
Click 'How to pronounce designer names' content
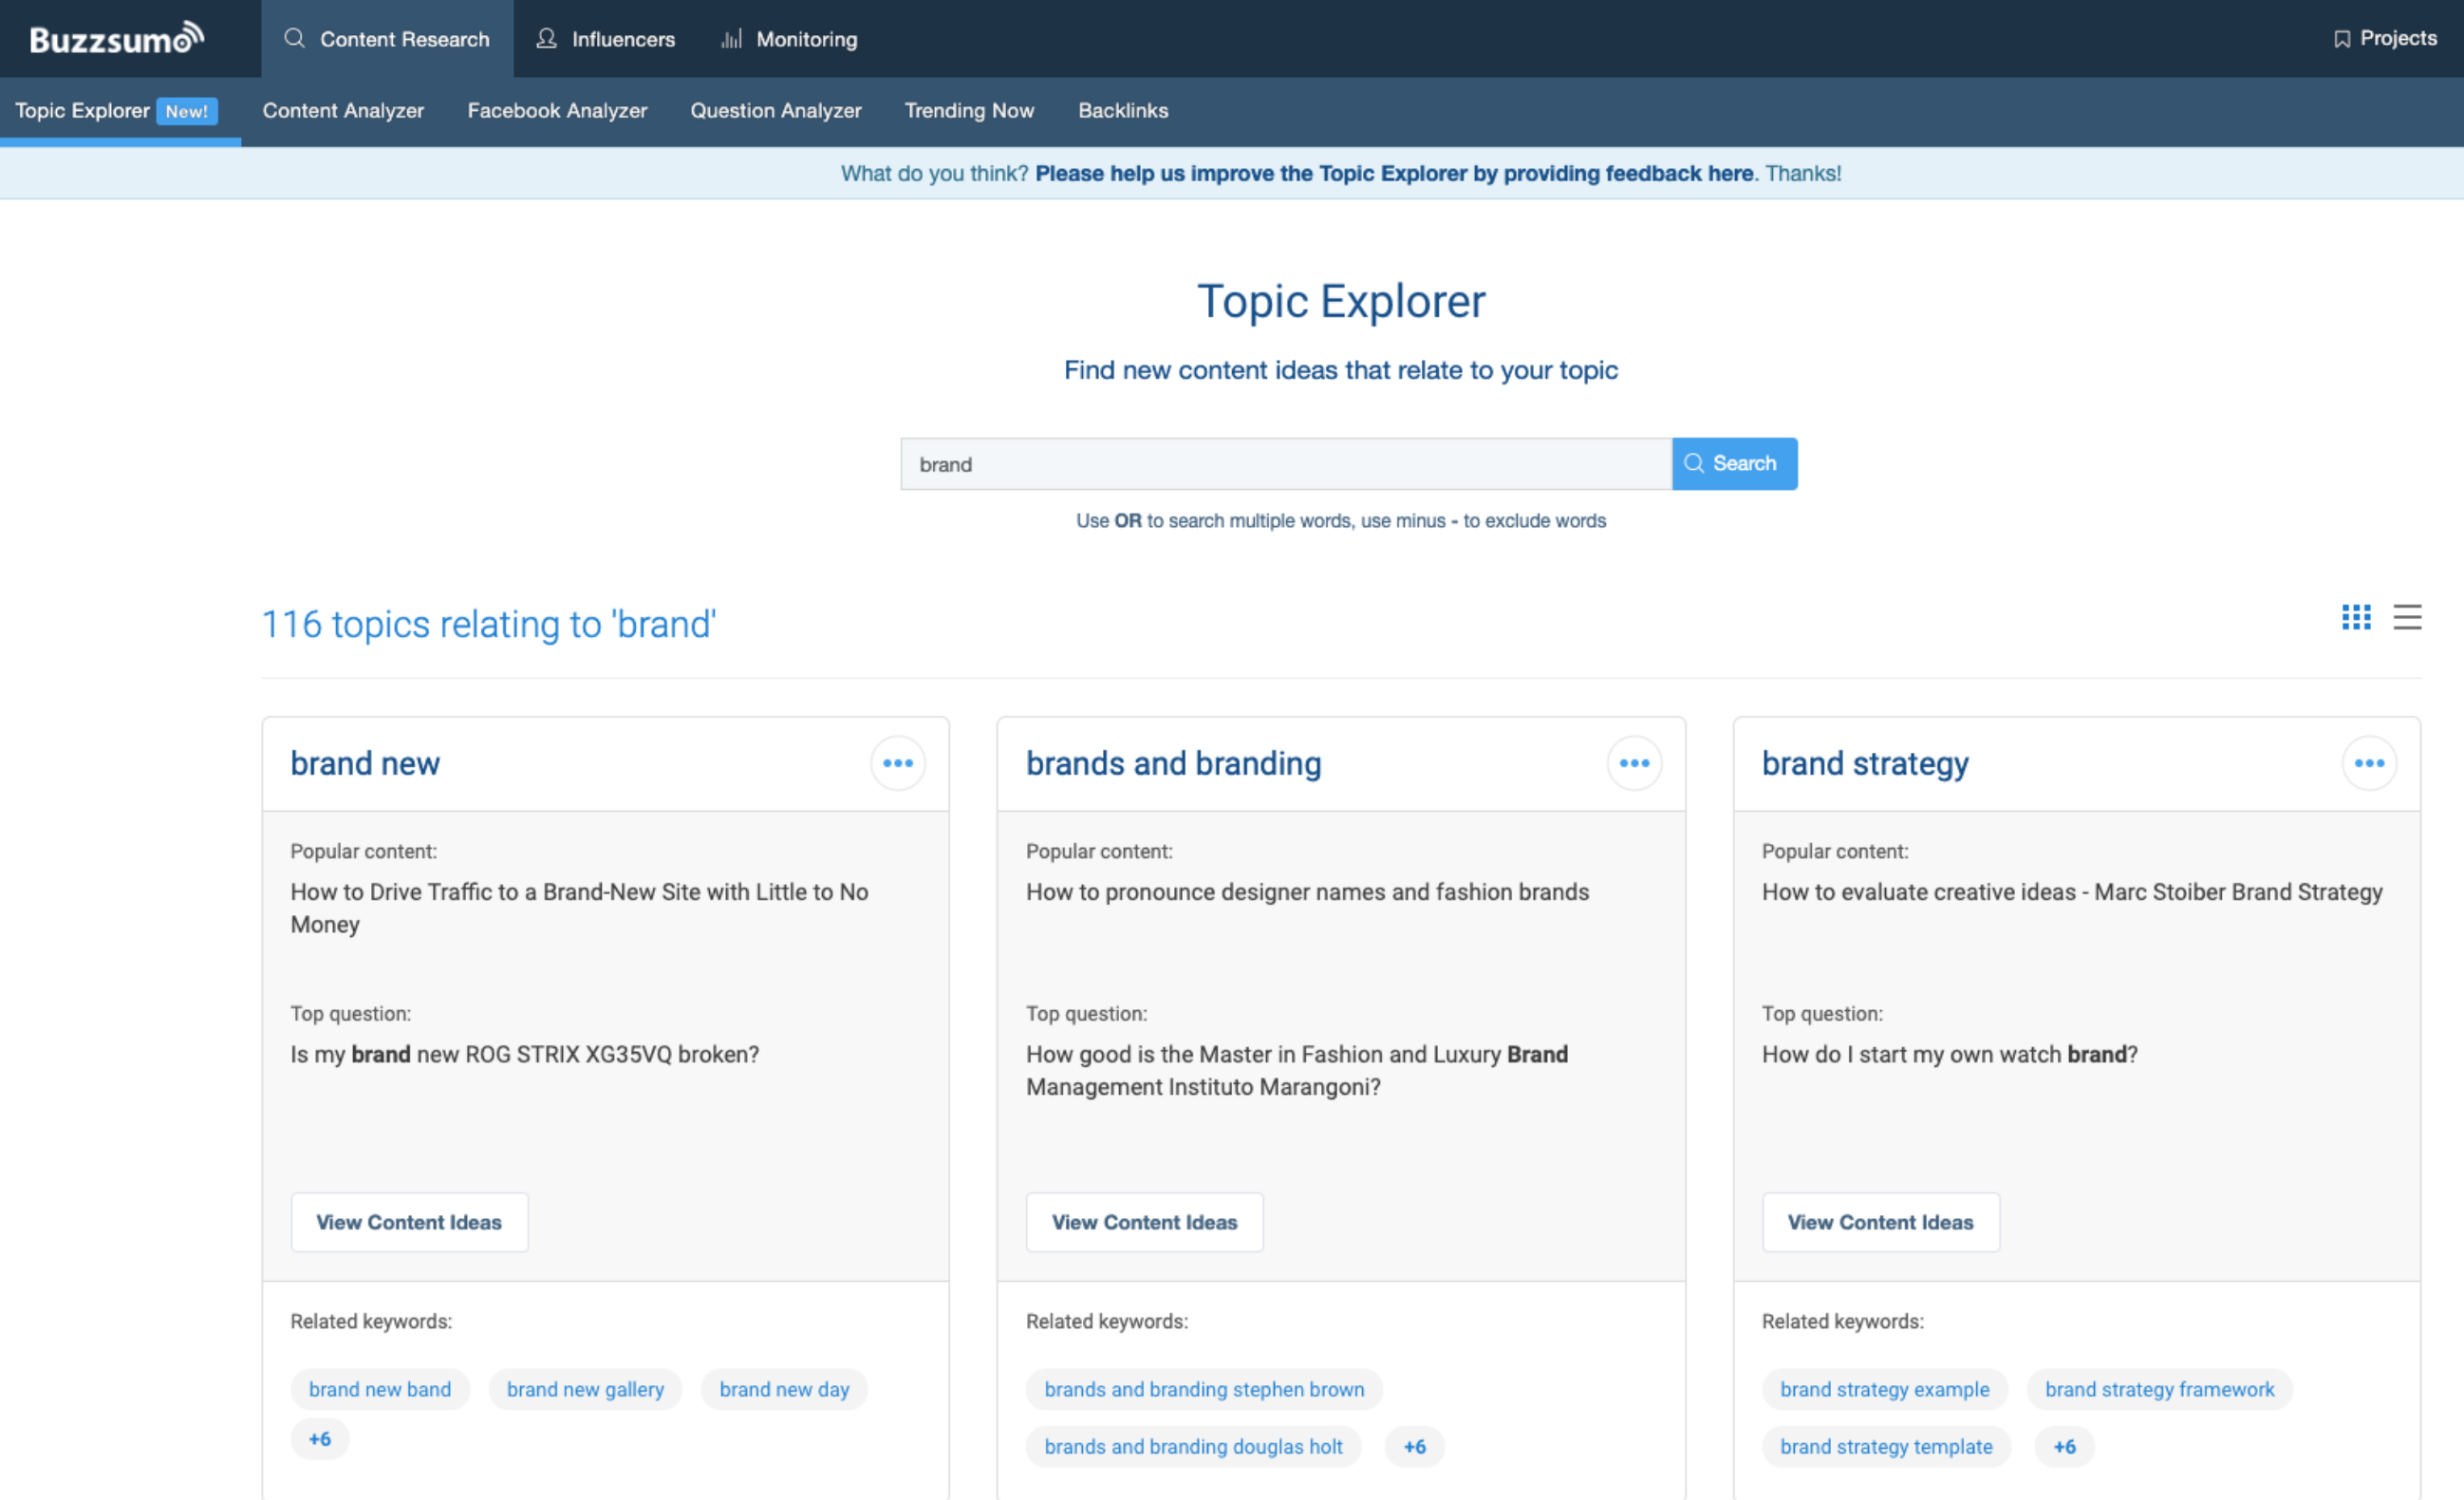[x=1307, y=892]
